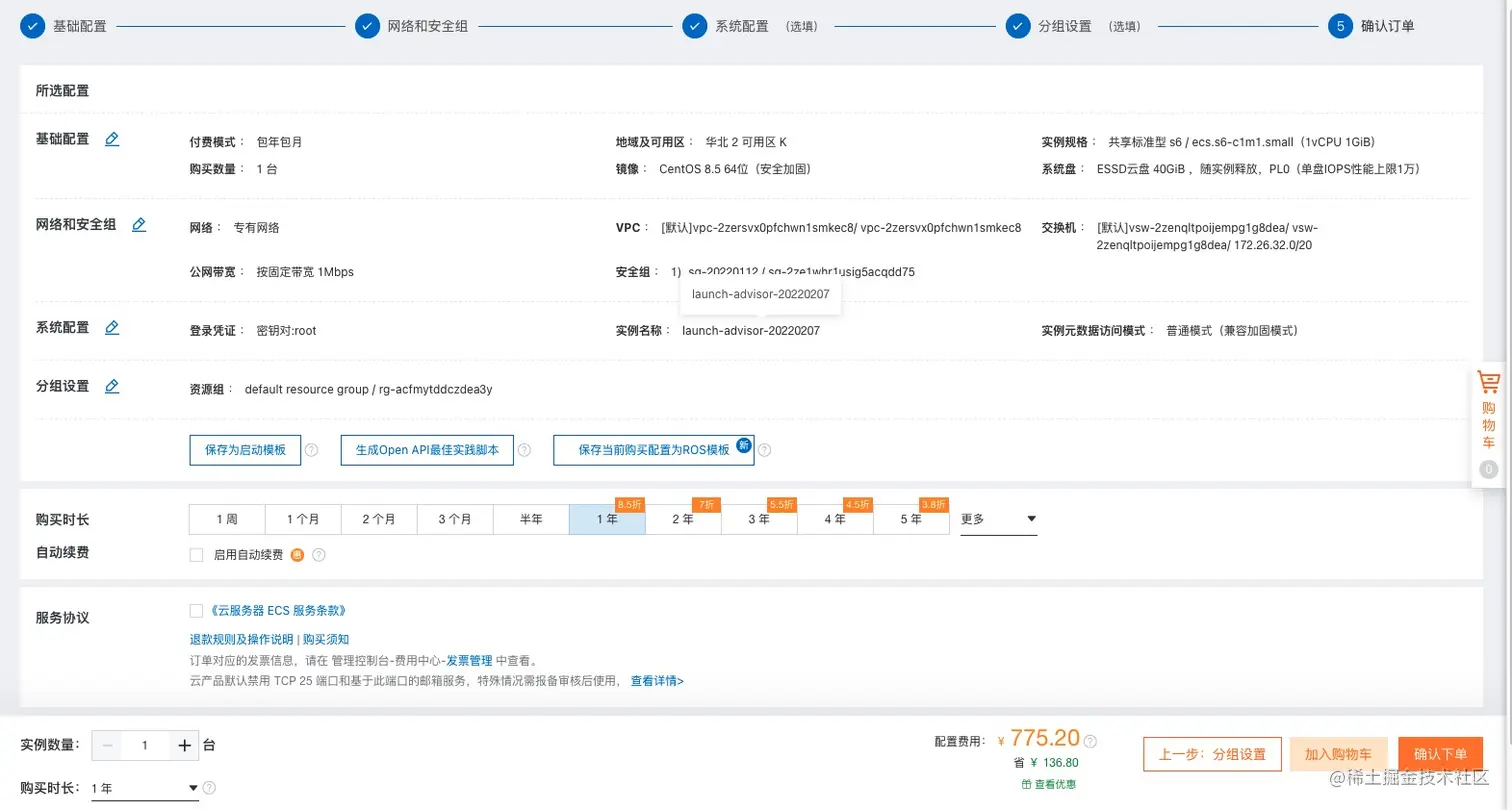
Task: Select 1个月 purchase duration
Action: tap(303, 519)
